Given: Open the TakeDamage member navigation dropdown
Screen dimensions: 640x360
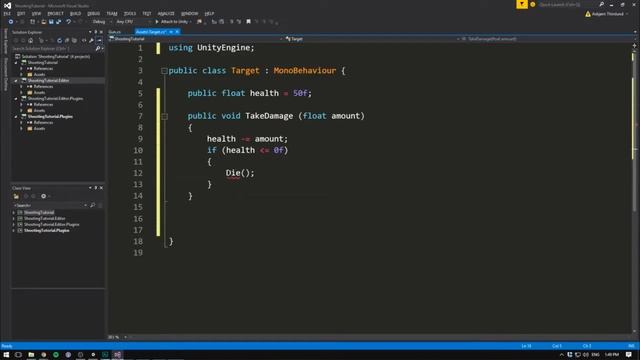Looking at the screenshot, I should coord(547,39).
